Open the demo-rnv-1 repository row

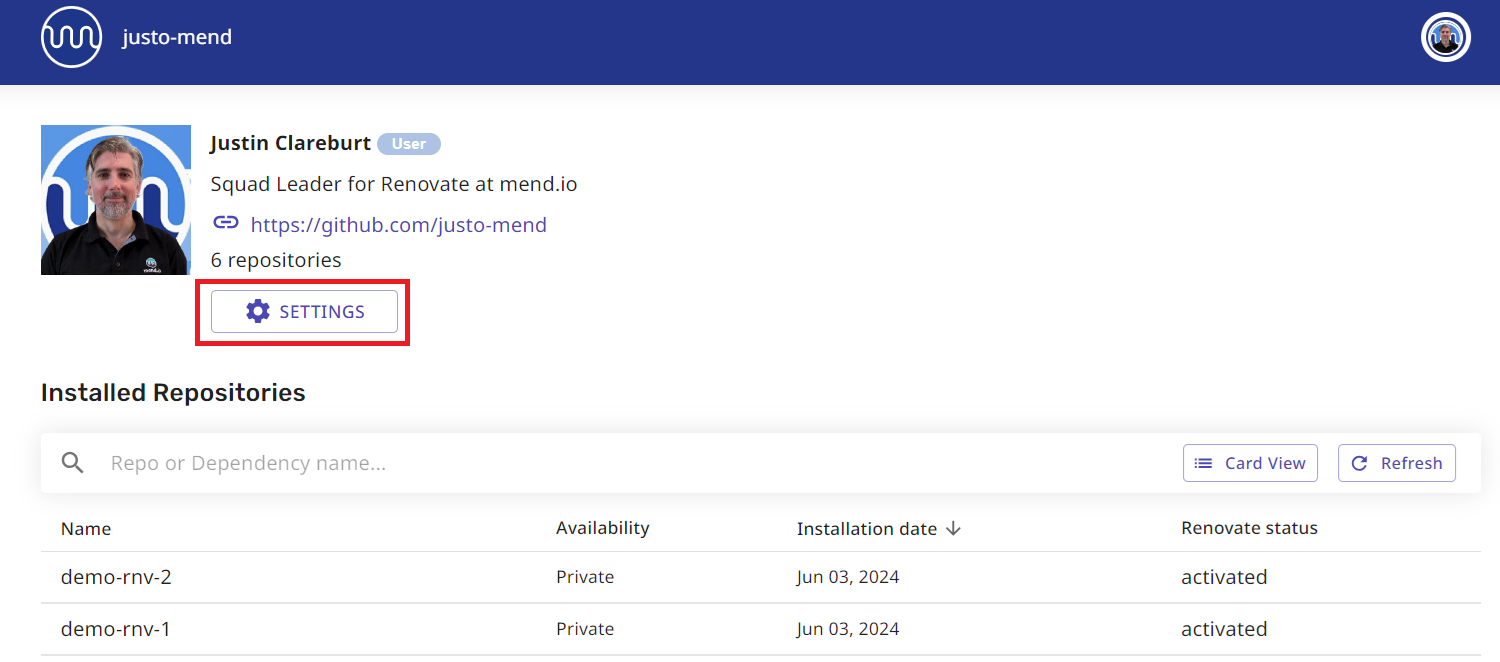pos(760,629)
